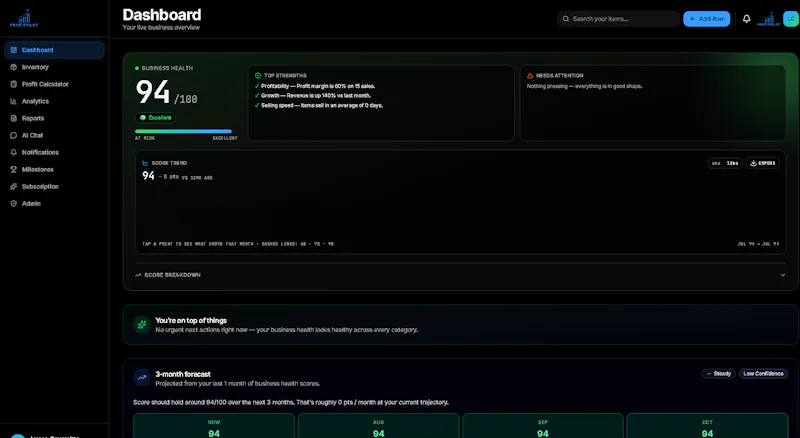Click the bell notification icon in the header

746,19
